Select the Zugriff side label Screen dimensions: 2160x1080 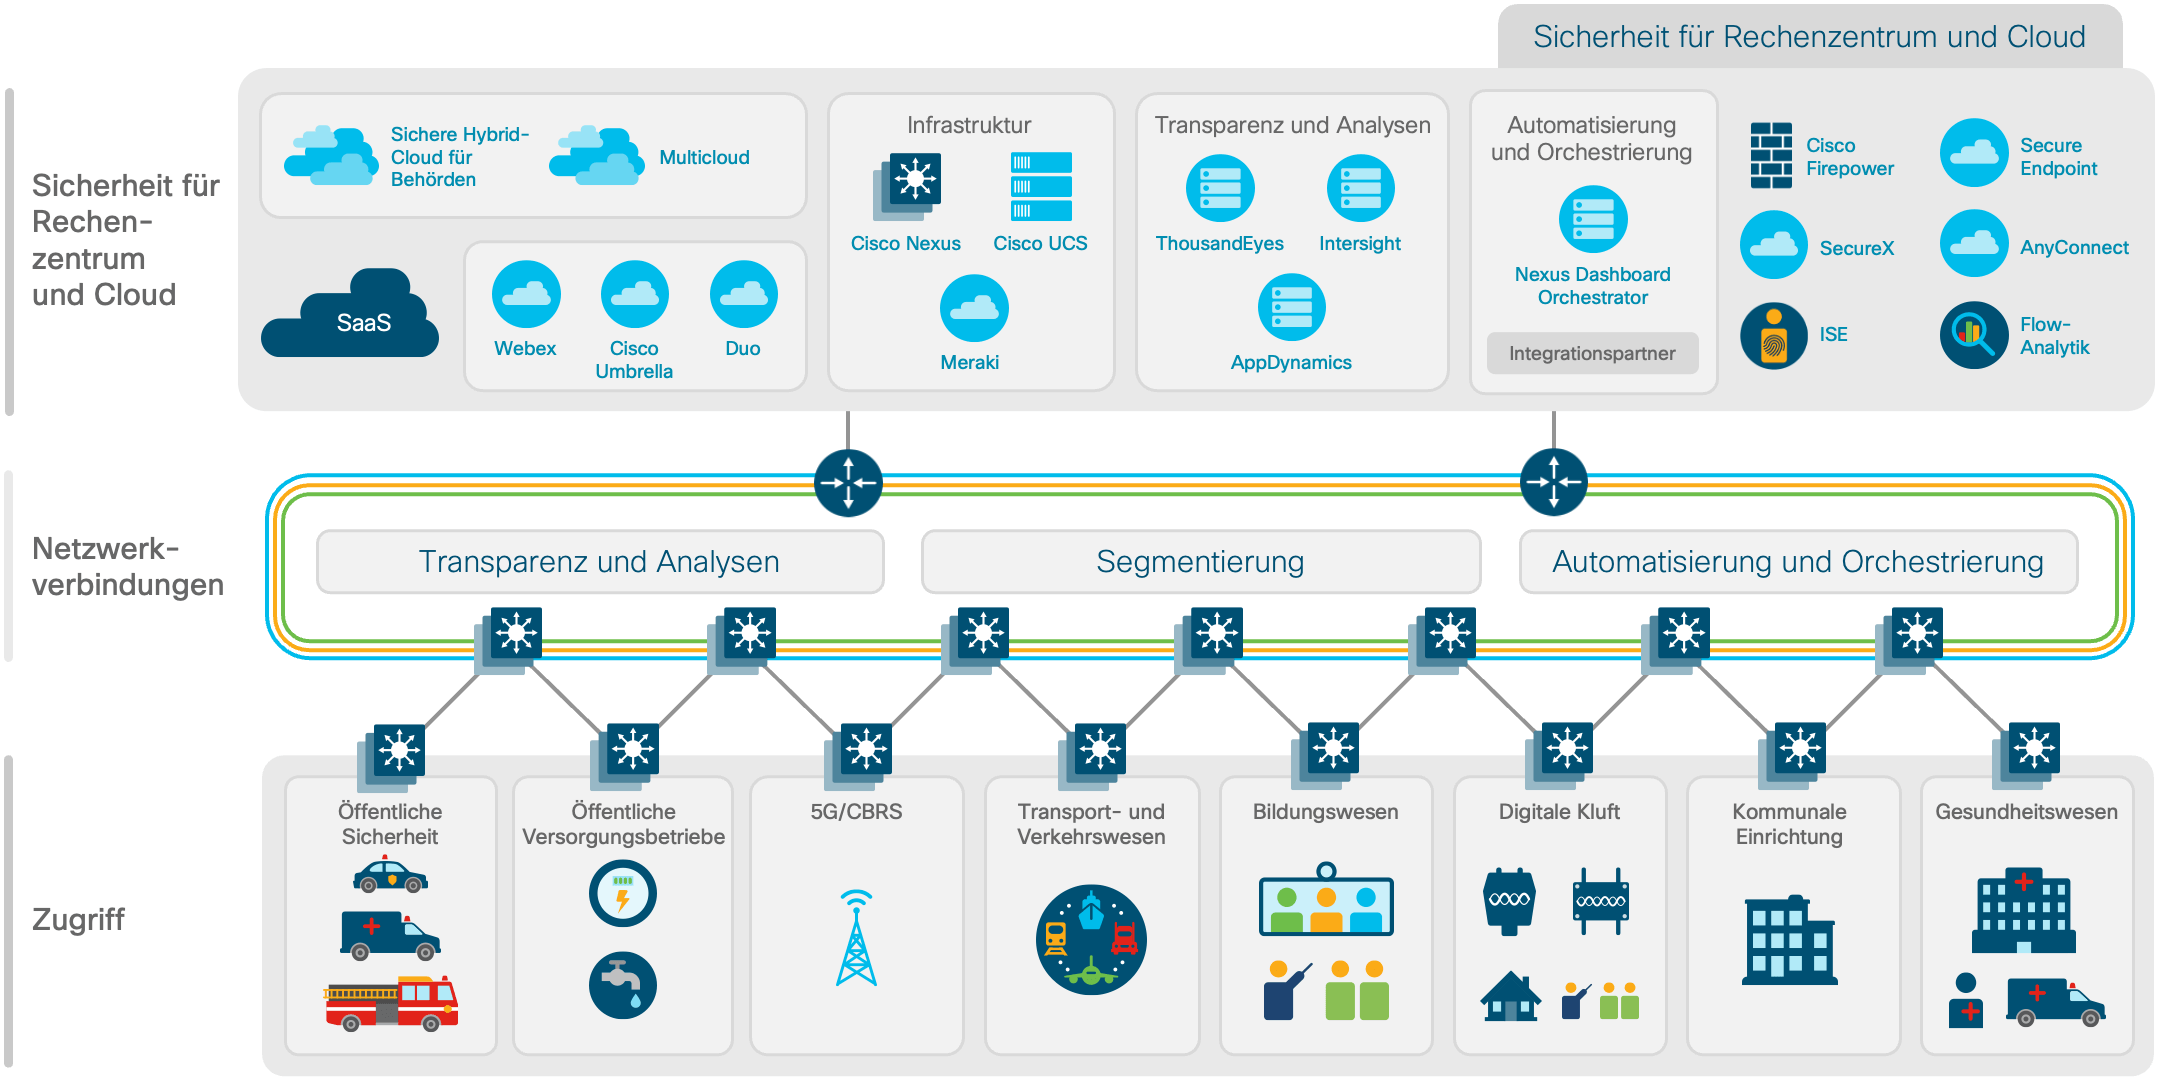point(78,919)
